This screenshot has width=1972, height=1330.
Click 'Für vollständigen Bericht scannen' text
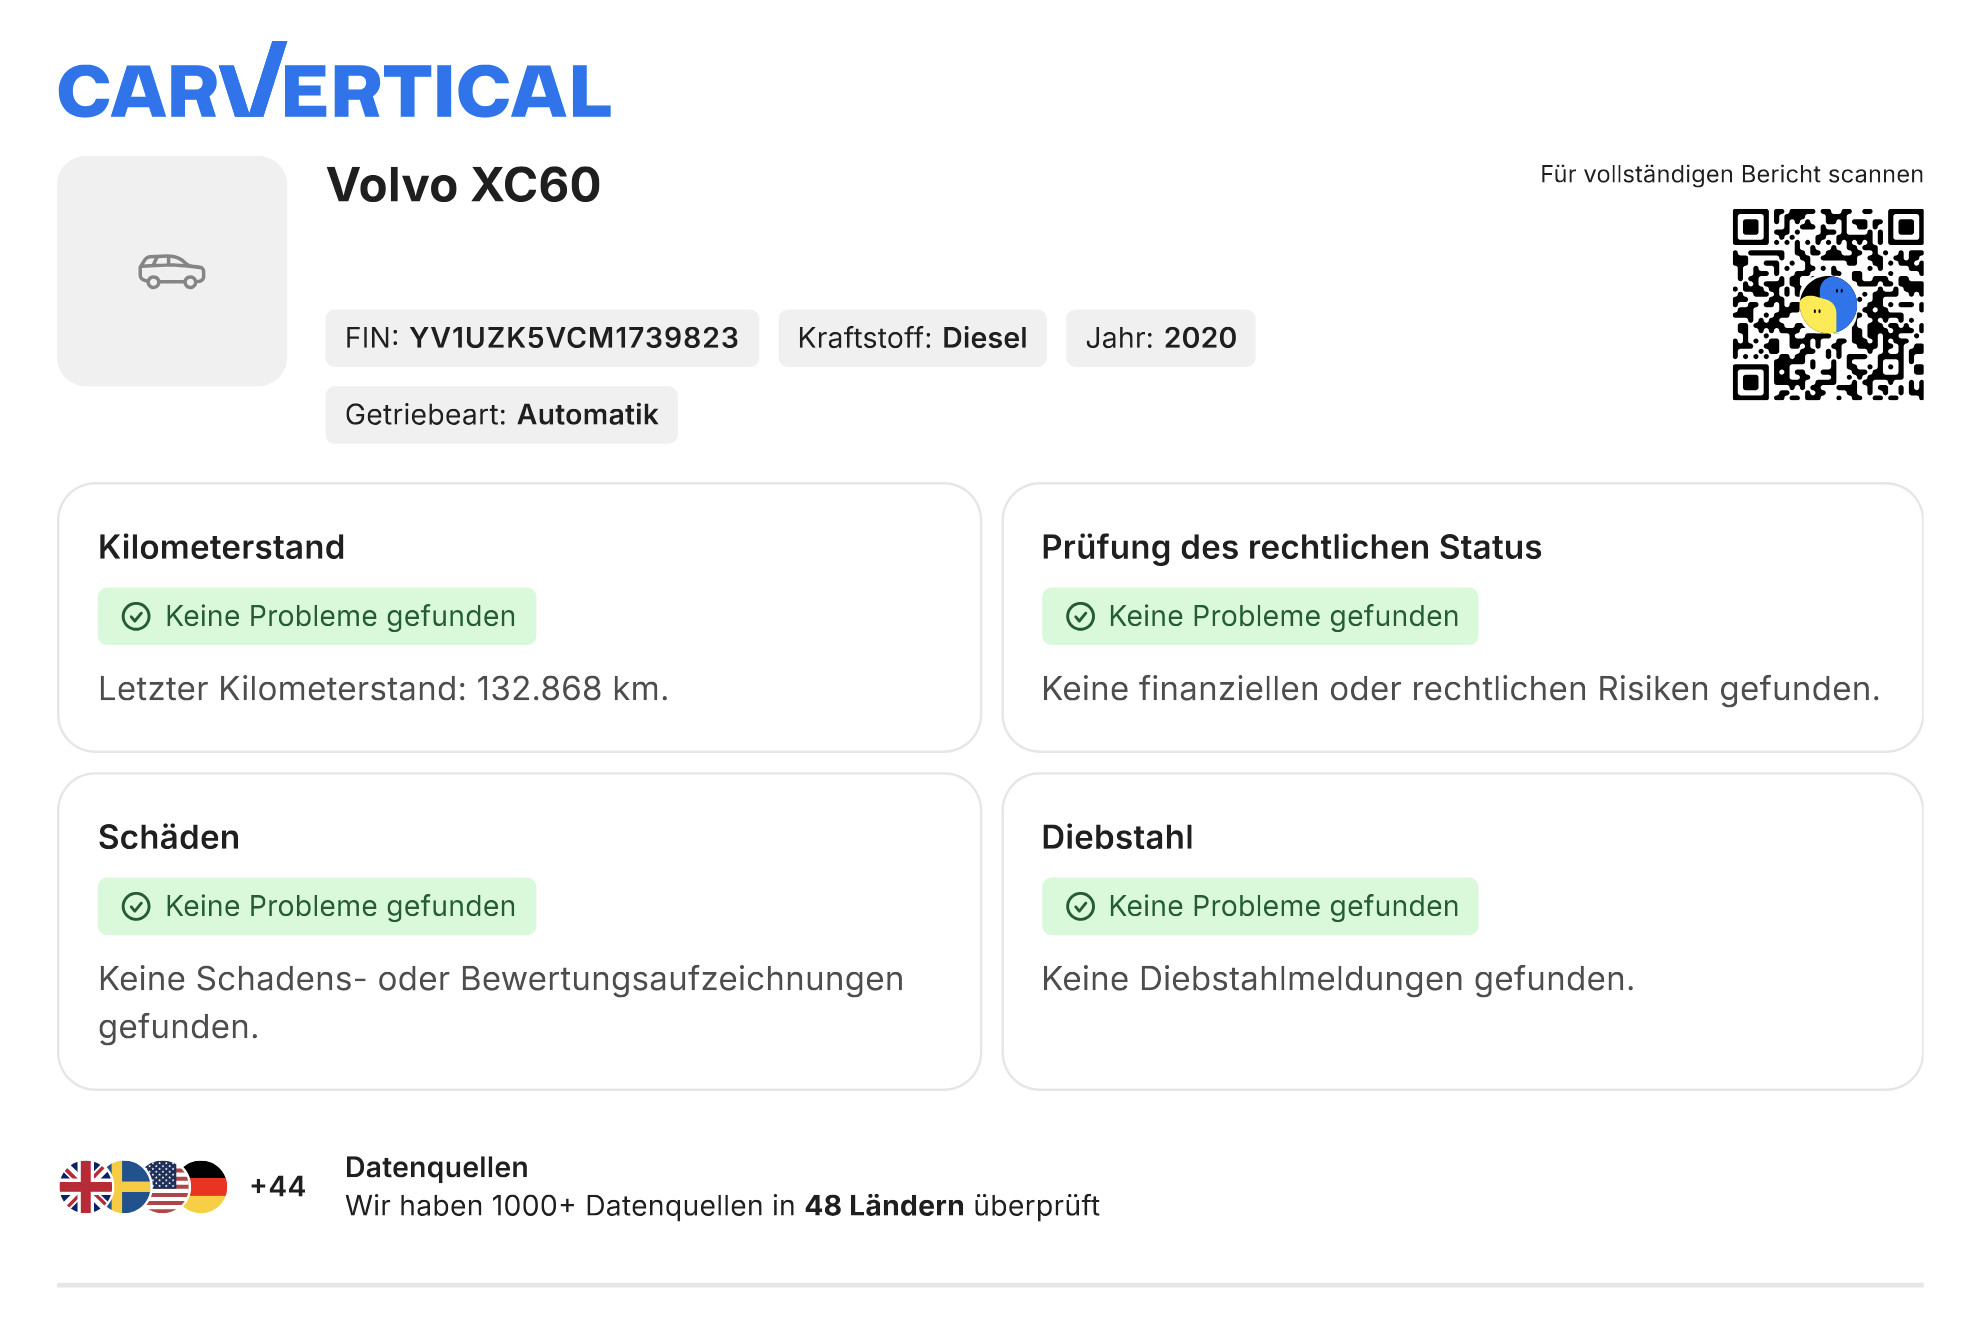[x=1731, y=174]
